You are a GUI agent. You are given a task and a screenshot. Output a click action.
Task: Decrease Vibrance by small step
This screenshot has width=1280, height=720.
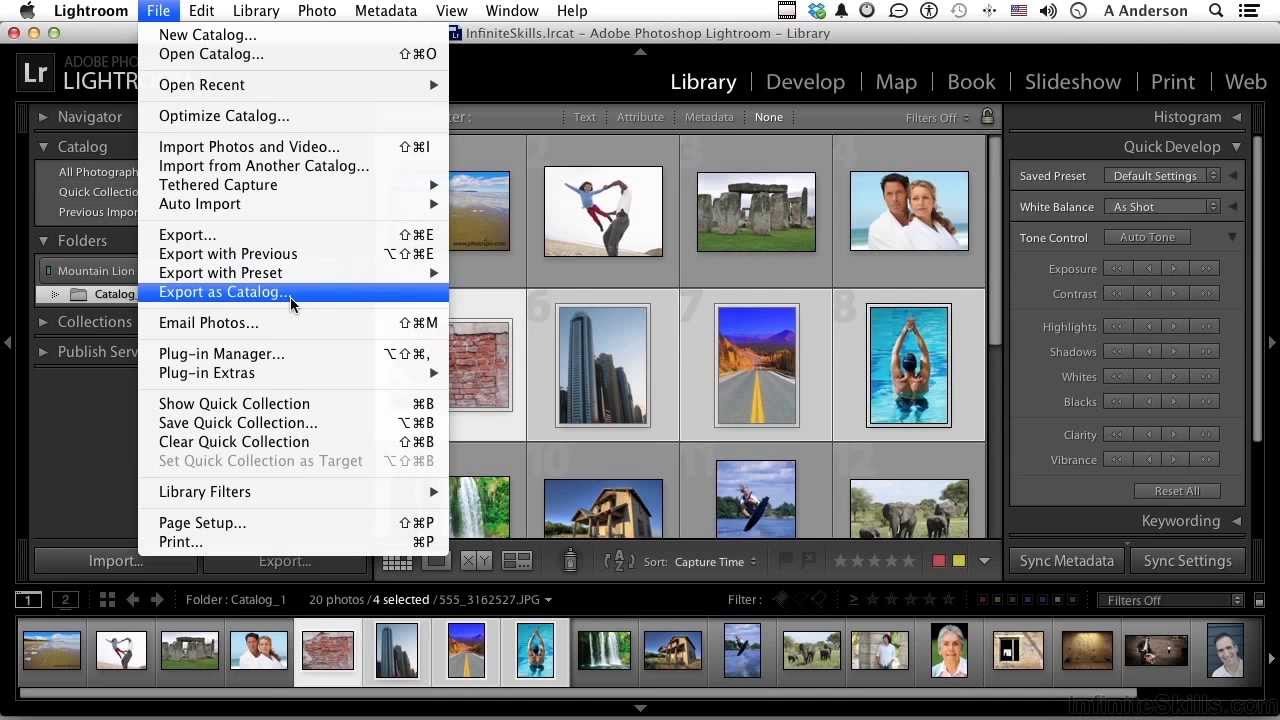[x=1147, y=459]
